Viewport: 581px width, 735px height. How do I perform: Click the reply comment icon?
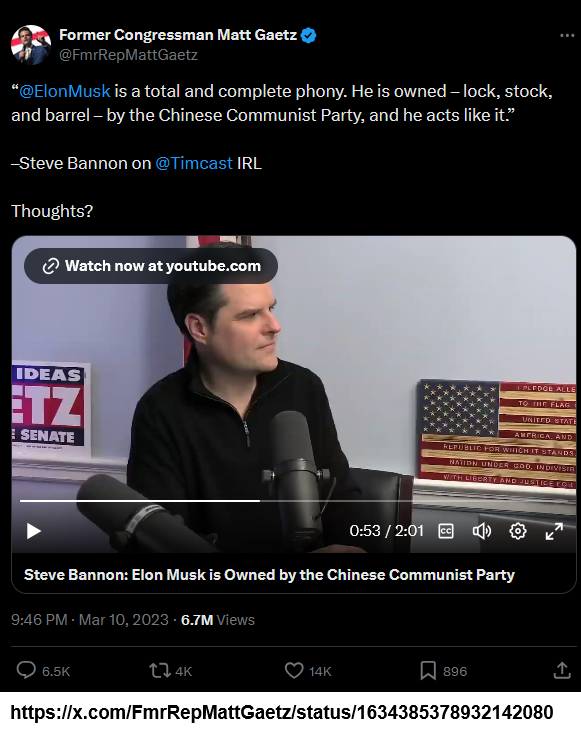26,670
